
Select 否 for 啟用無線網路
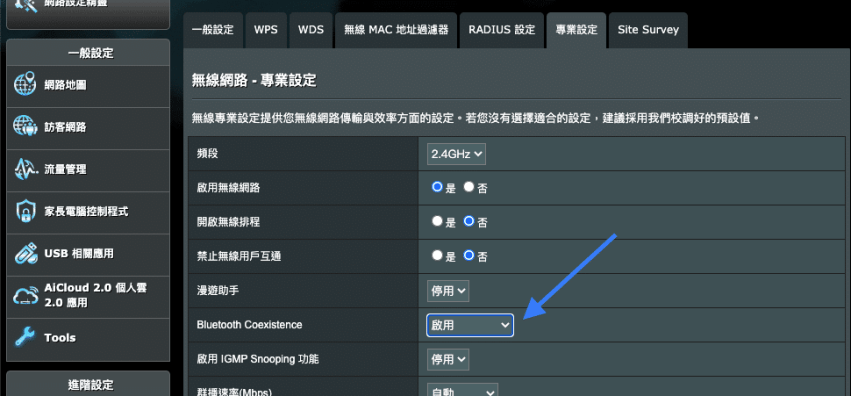(x=469, y=187)
